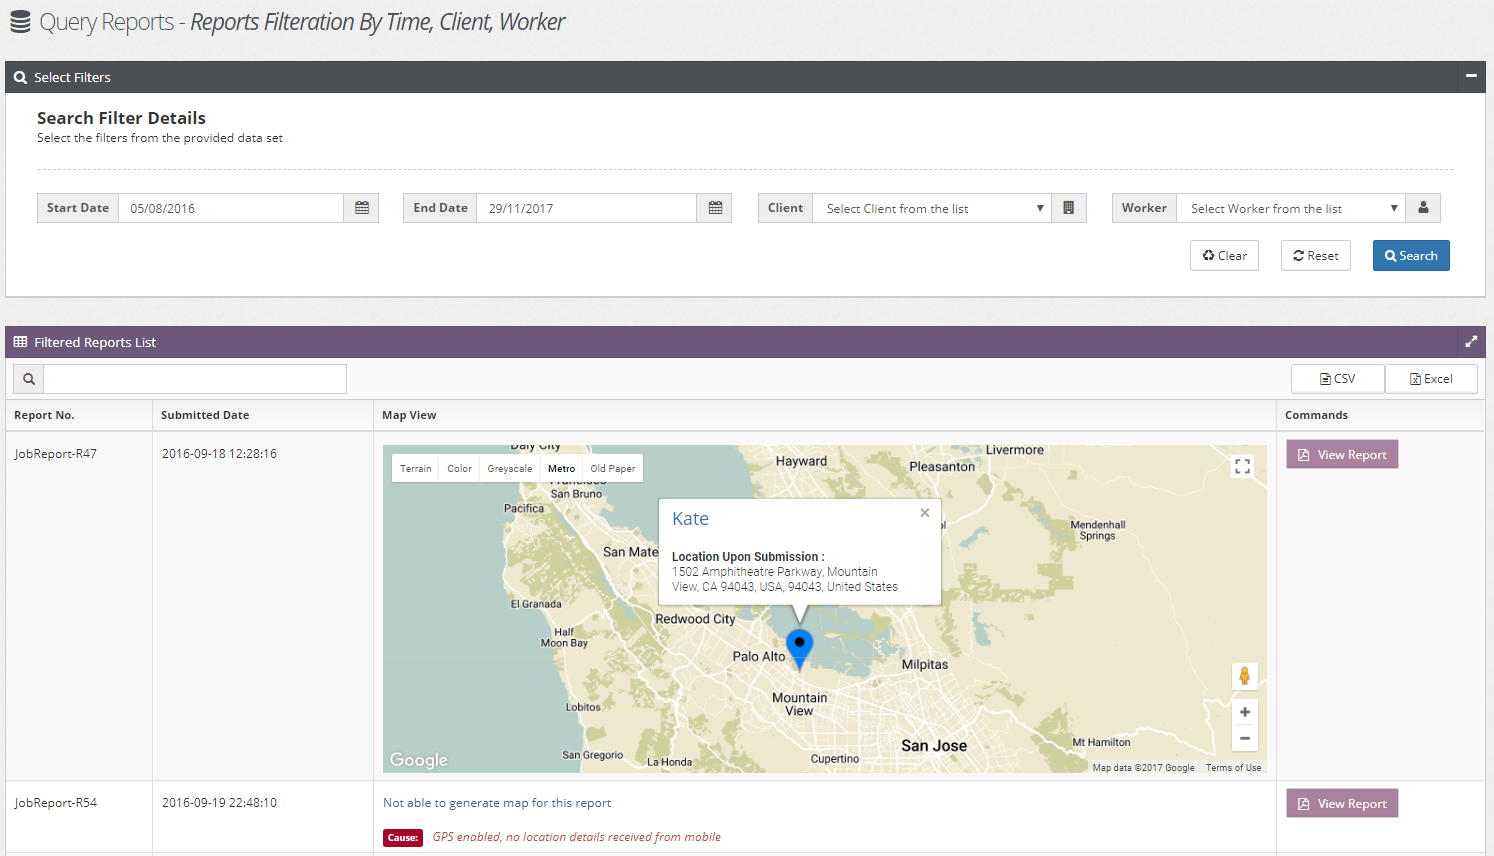Open the Terms of Use link on the map
1494x856 pixels.
click(1233, 768)
